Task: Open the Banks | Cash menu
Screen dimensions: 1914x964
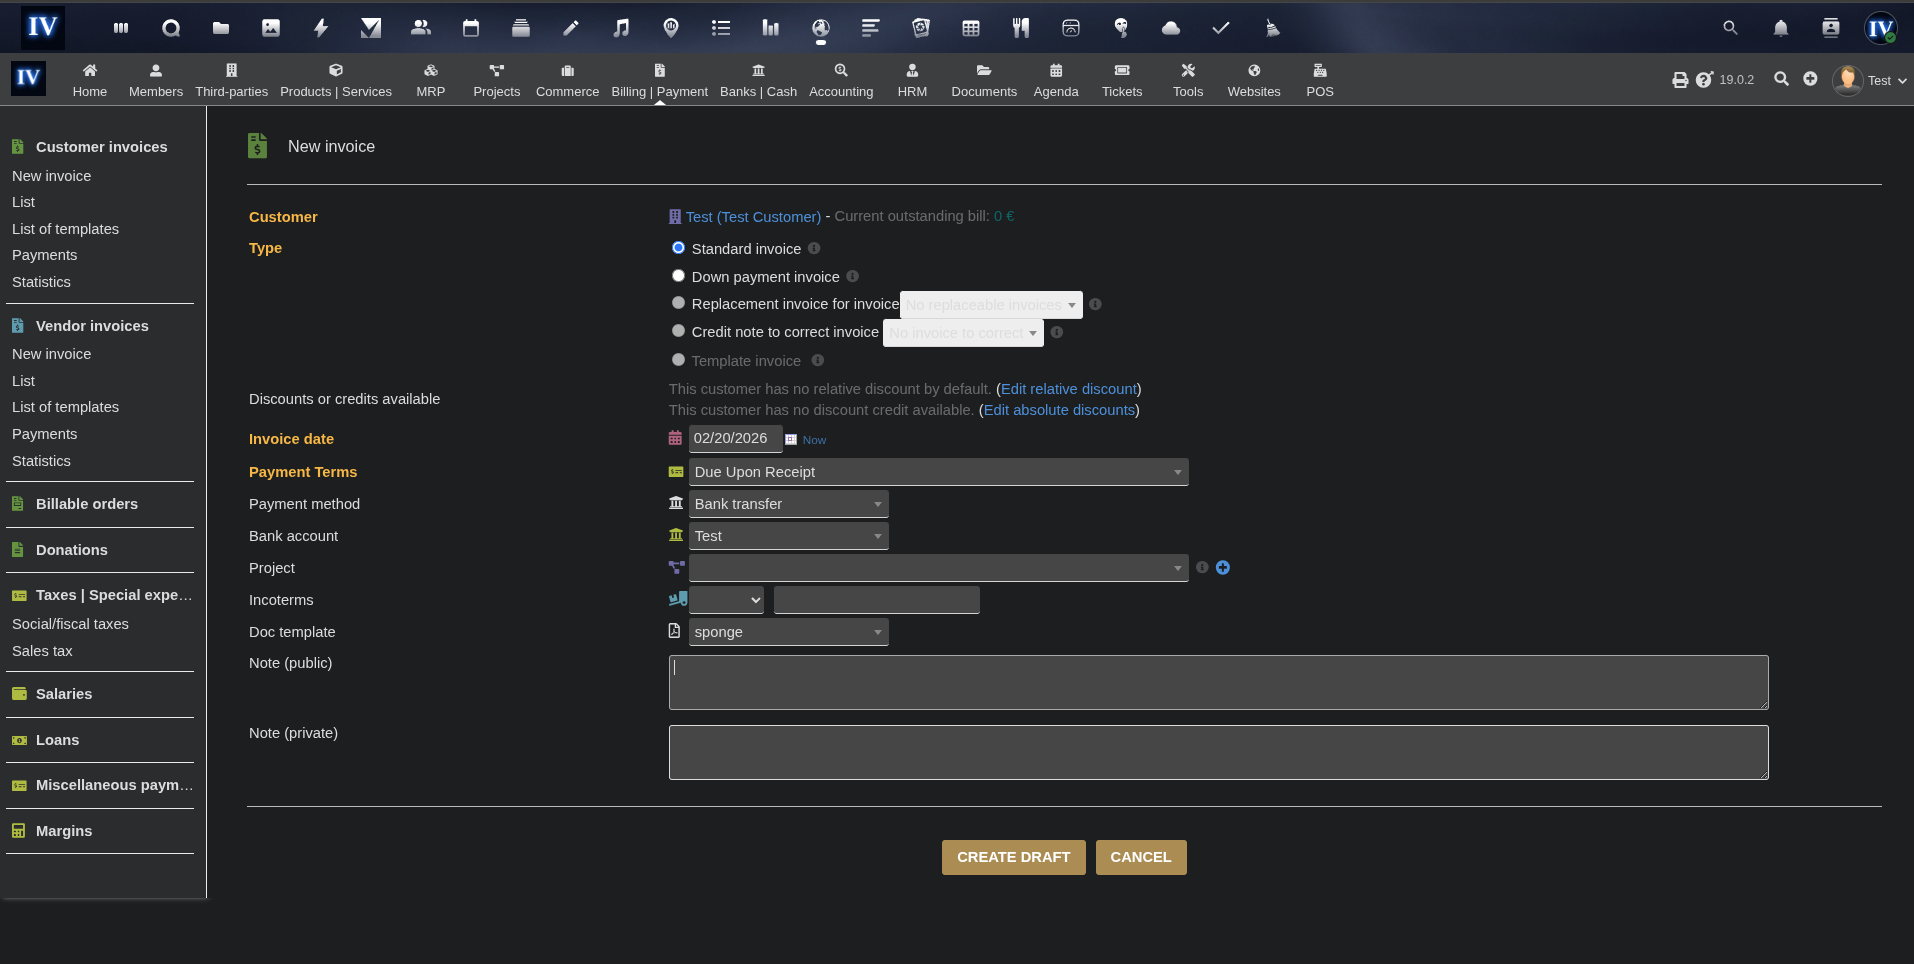Action: pos(758,80)
